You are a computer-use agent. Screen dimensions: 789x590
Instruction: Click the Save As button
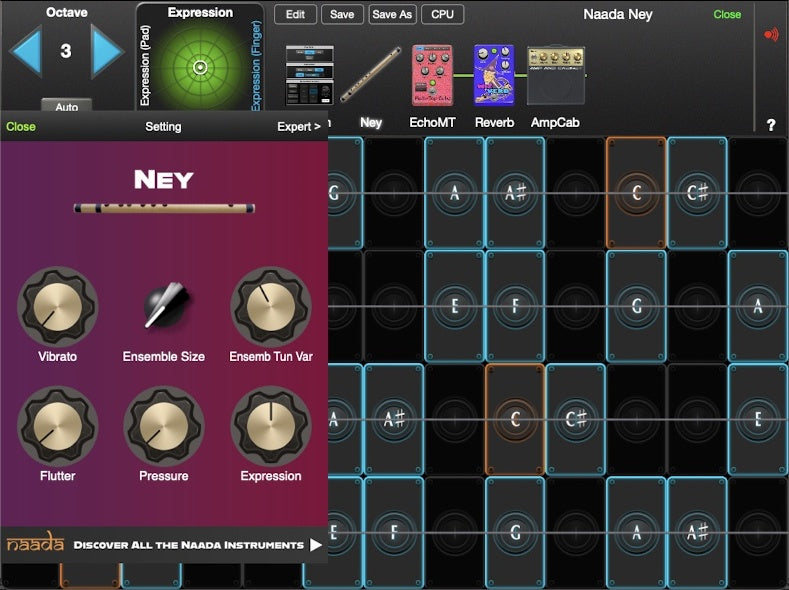392,15
